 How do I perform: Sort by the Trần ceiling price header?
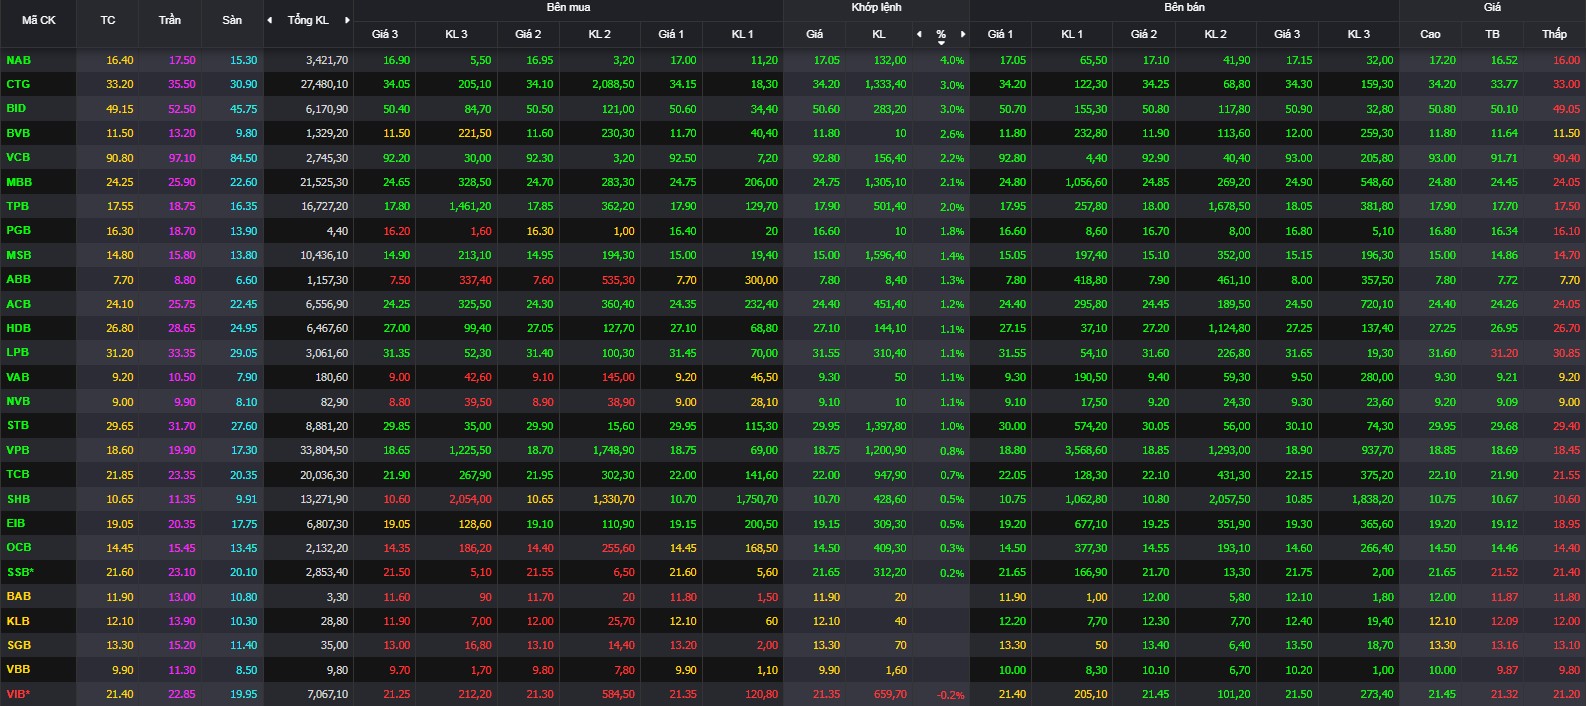170,20
